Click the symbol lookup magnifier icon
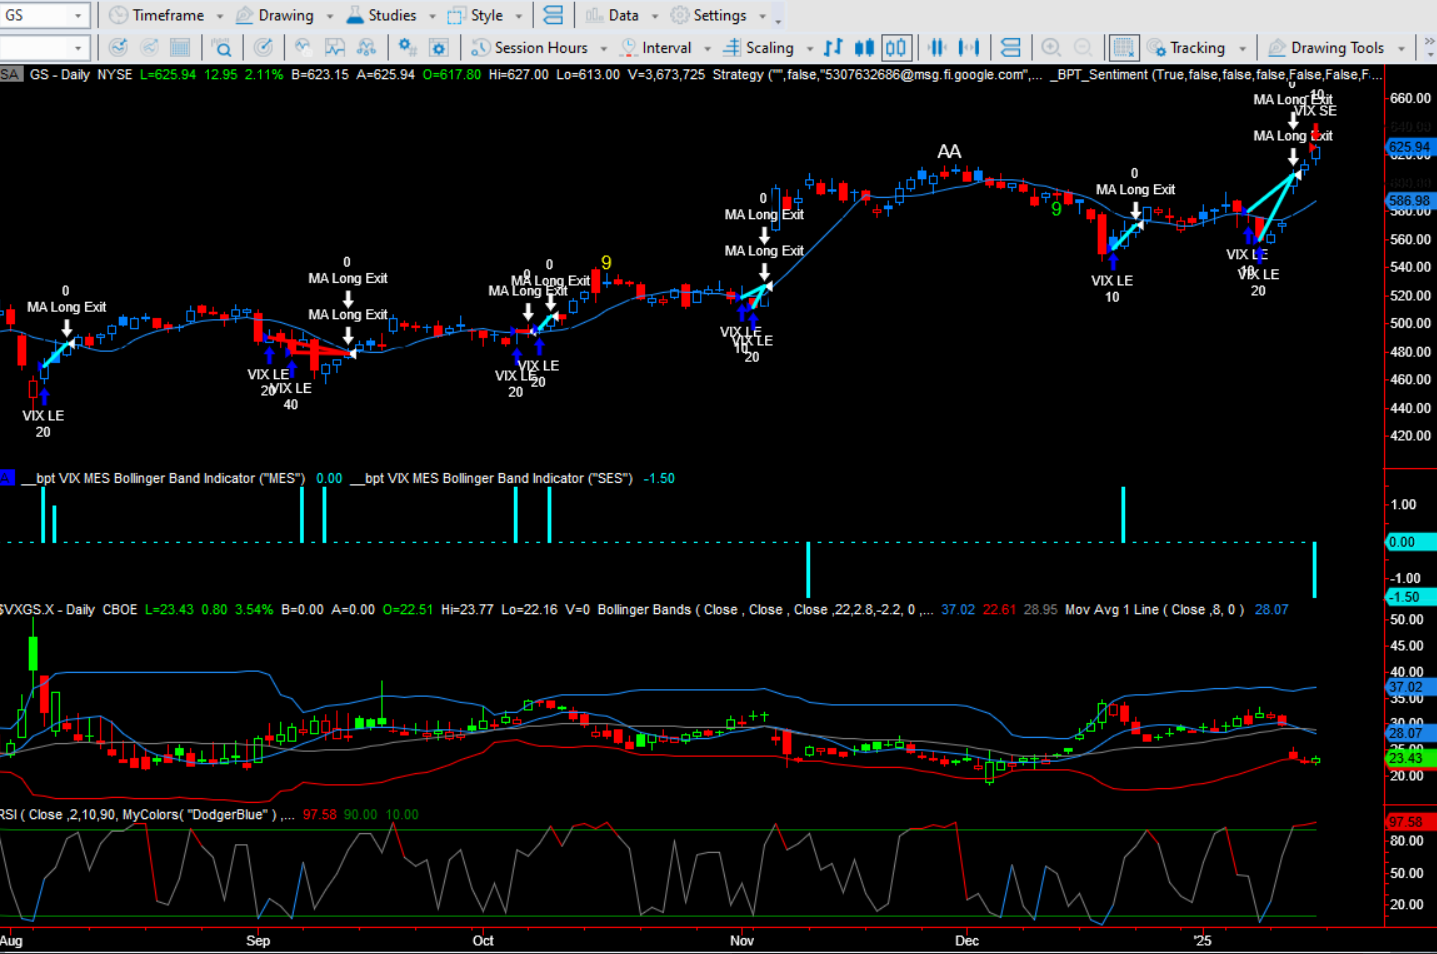Image resolution: width=1437 pixels, height=954 pixels. point(222,47)
